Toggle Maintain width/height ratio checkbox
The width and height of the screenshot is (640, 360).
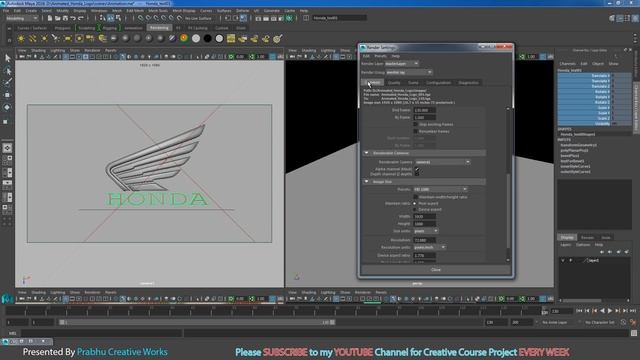tap(416, 197)
